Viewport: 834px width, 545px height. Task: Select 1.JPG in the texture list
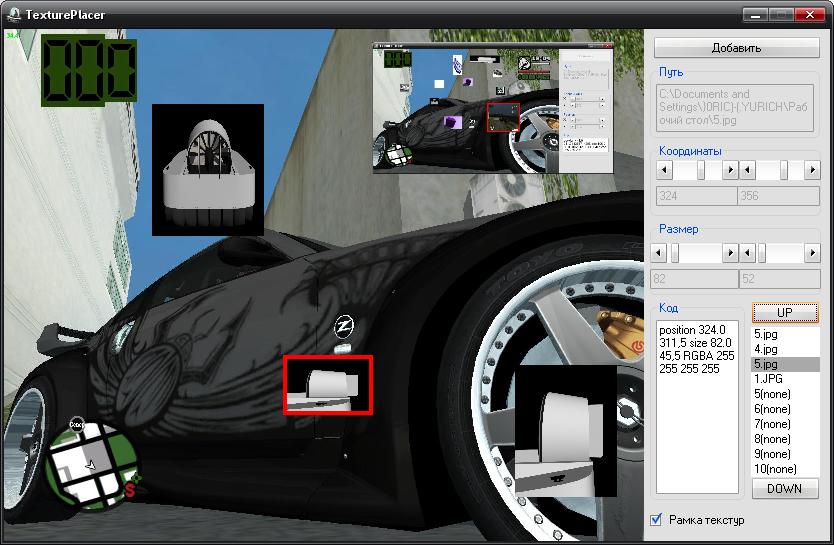coord(785,379)
